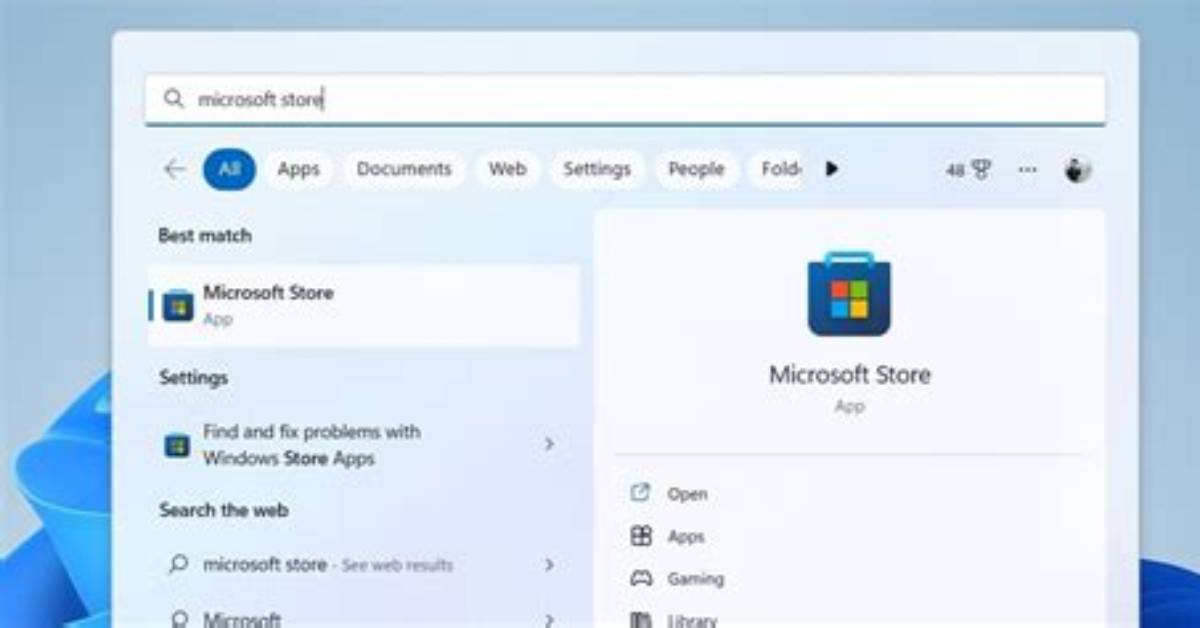Screen dimensions: 1200x628
Task: Expand chevron beside the Microsoft web suggestion
Action: [549, 620]
